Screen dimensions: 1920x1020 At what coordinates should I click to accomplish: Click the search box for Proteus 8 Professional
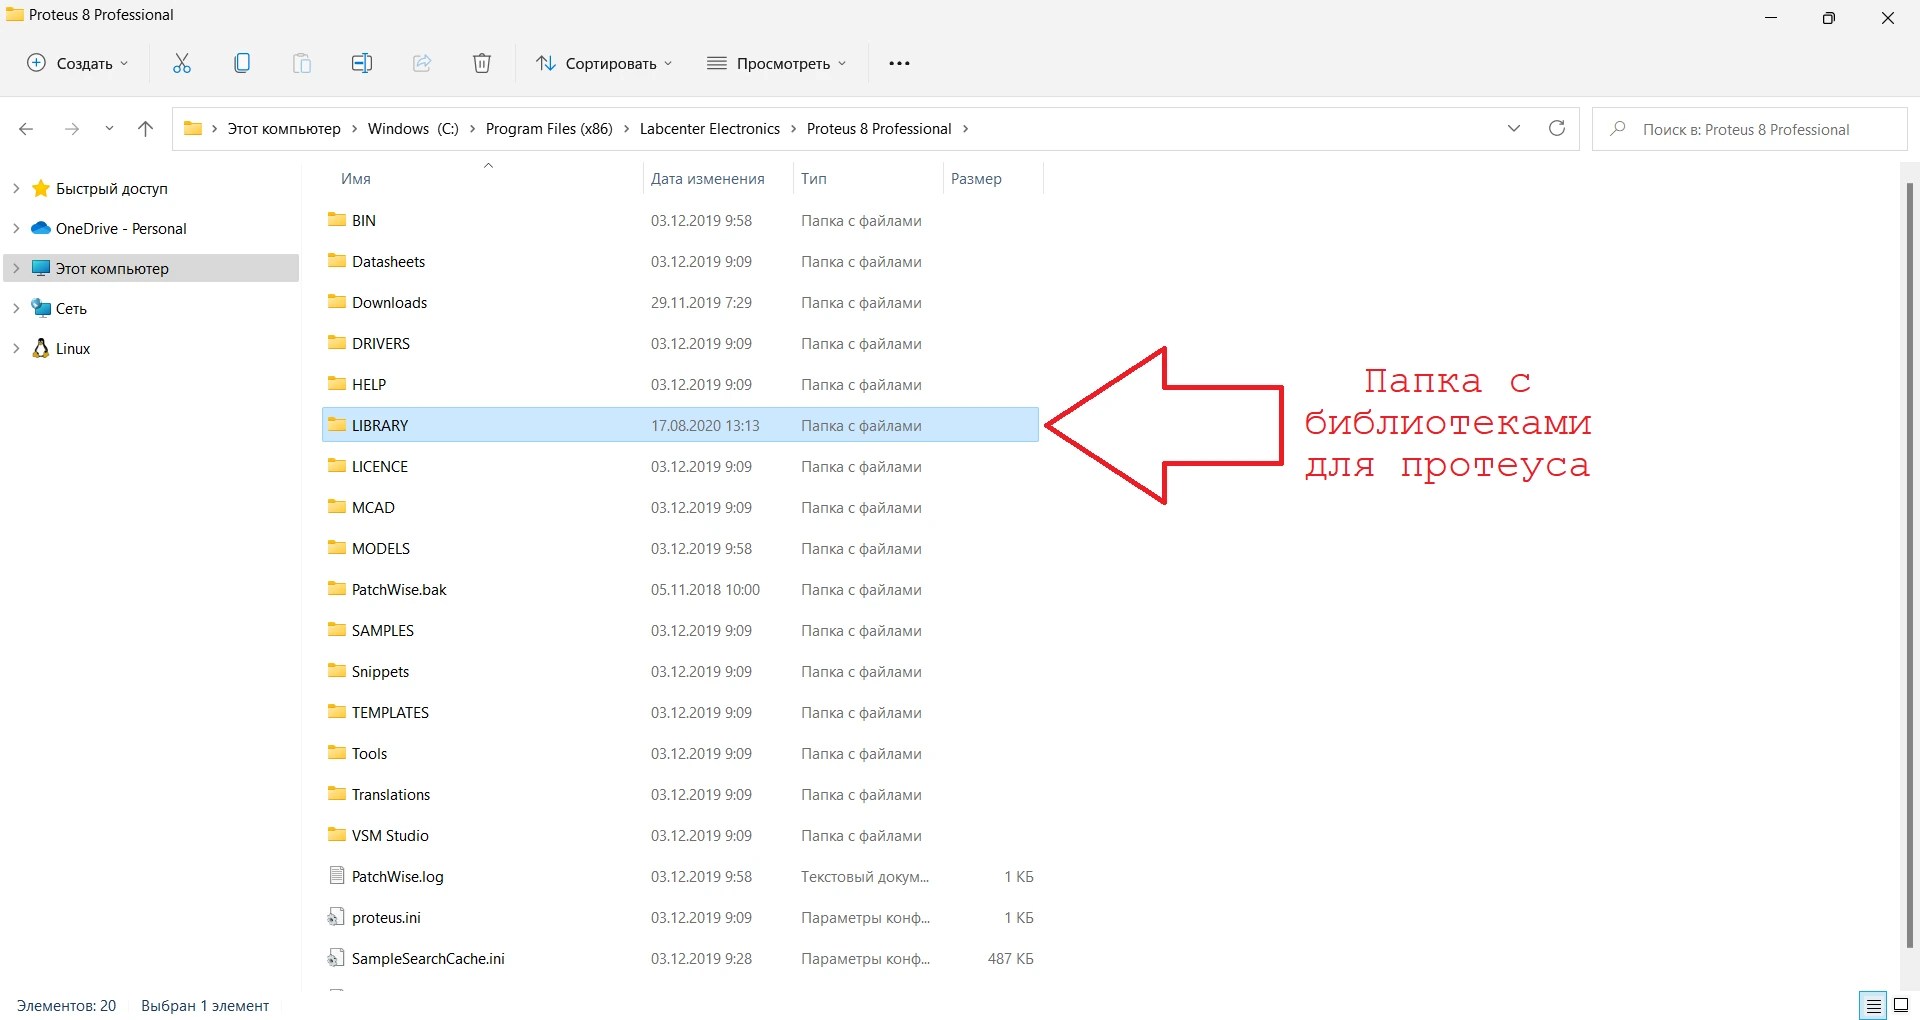(1750, 130)
